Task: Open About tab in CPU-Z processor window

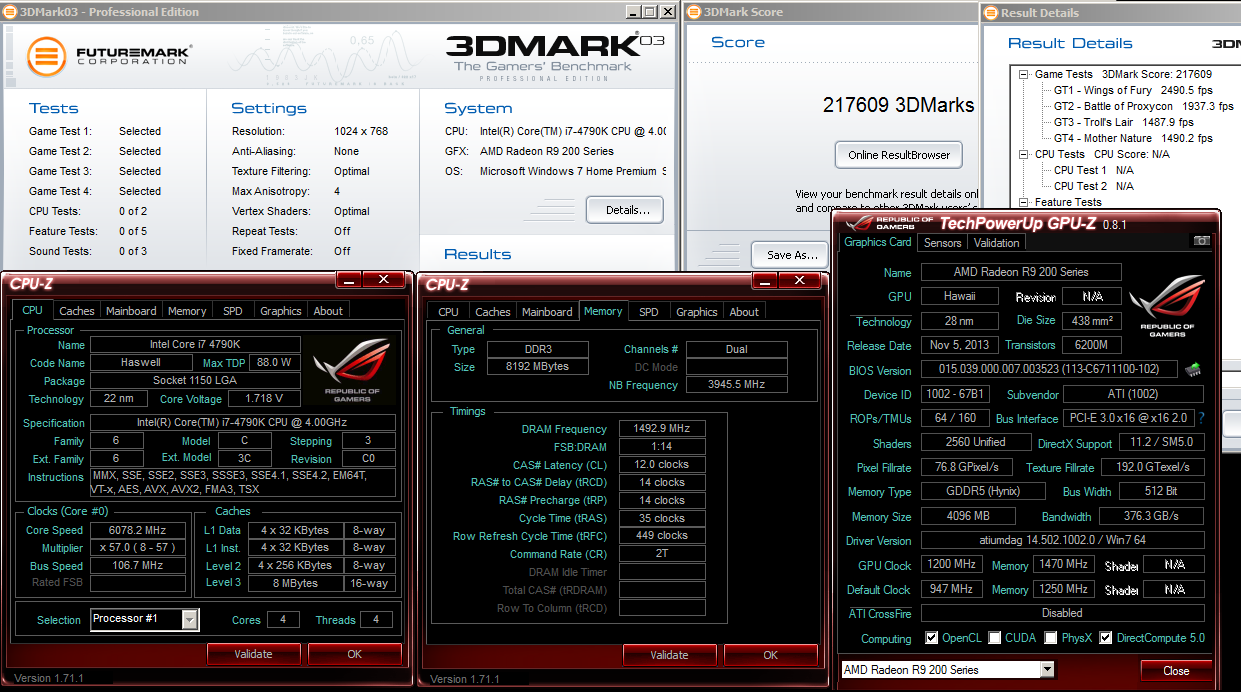Action: click(x=328, y=311)
